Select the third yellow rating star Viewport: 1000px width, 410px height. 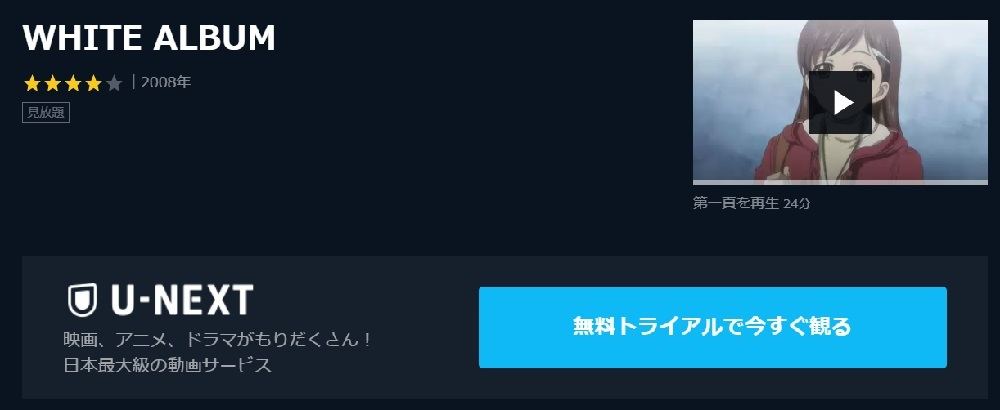pyautogui.click(x=73, y=83)
